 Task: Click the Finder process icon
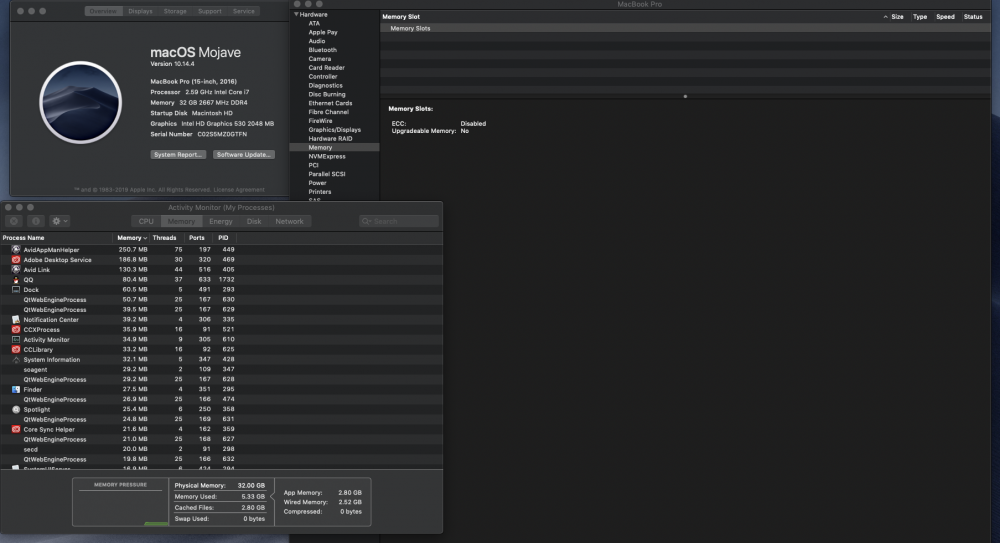pos(16,389)
